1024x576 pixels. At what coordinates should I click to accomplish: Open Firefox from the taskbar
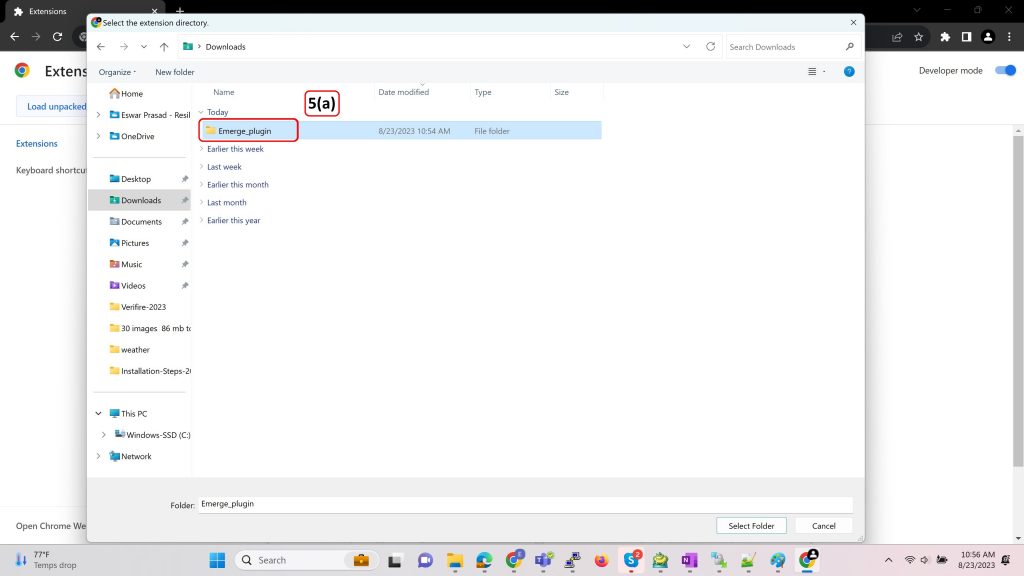coord(601,560)
